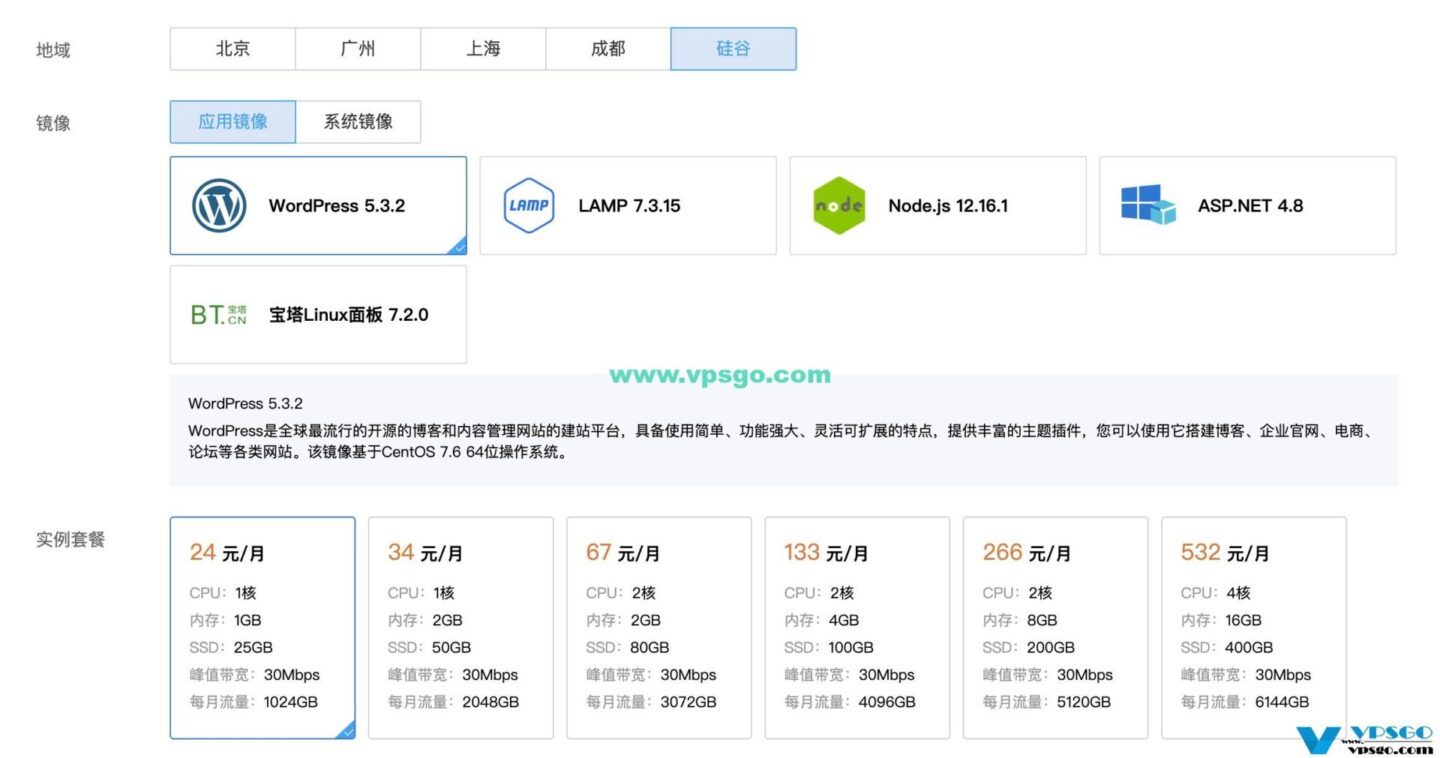Choose the ASP.NET 4.8 image label
The width and height of the screenshot is (1440, 758).
click(1251, 206)
